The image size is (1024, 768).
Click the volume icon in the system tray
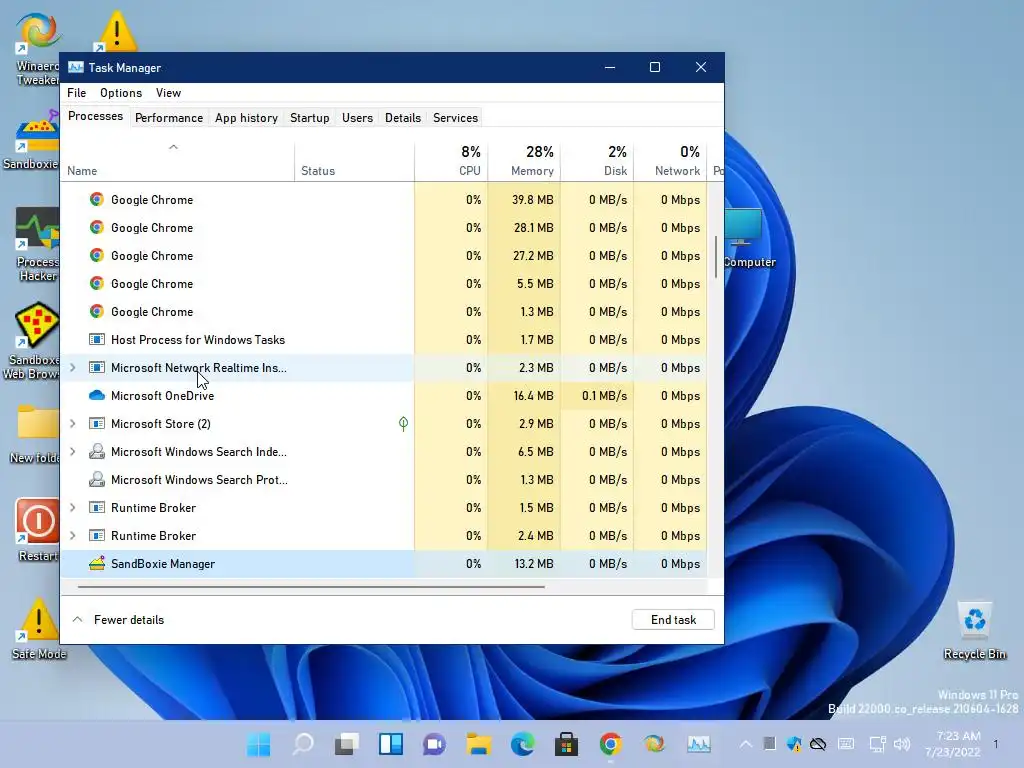[902, 744]
